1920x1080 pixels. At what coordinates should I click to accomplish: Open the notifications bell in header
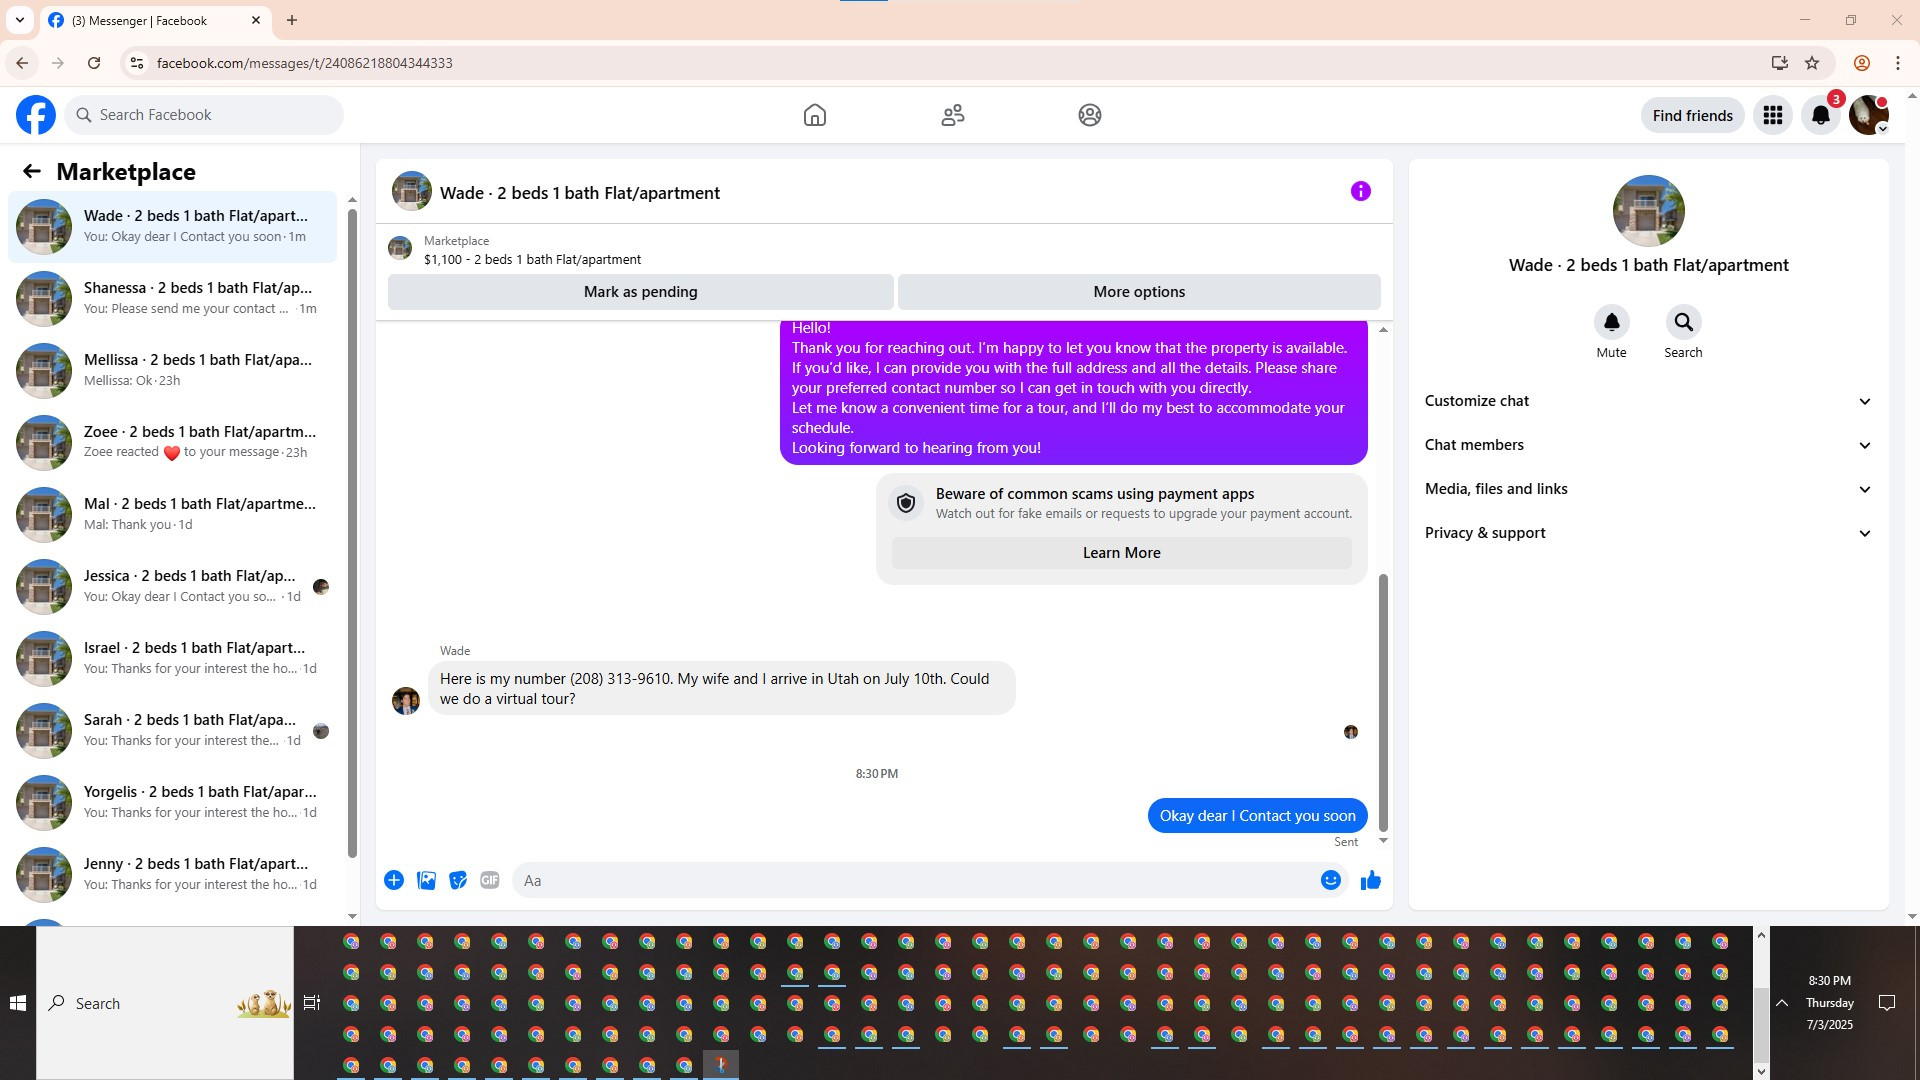(1820, 115)
